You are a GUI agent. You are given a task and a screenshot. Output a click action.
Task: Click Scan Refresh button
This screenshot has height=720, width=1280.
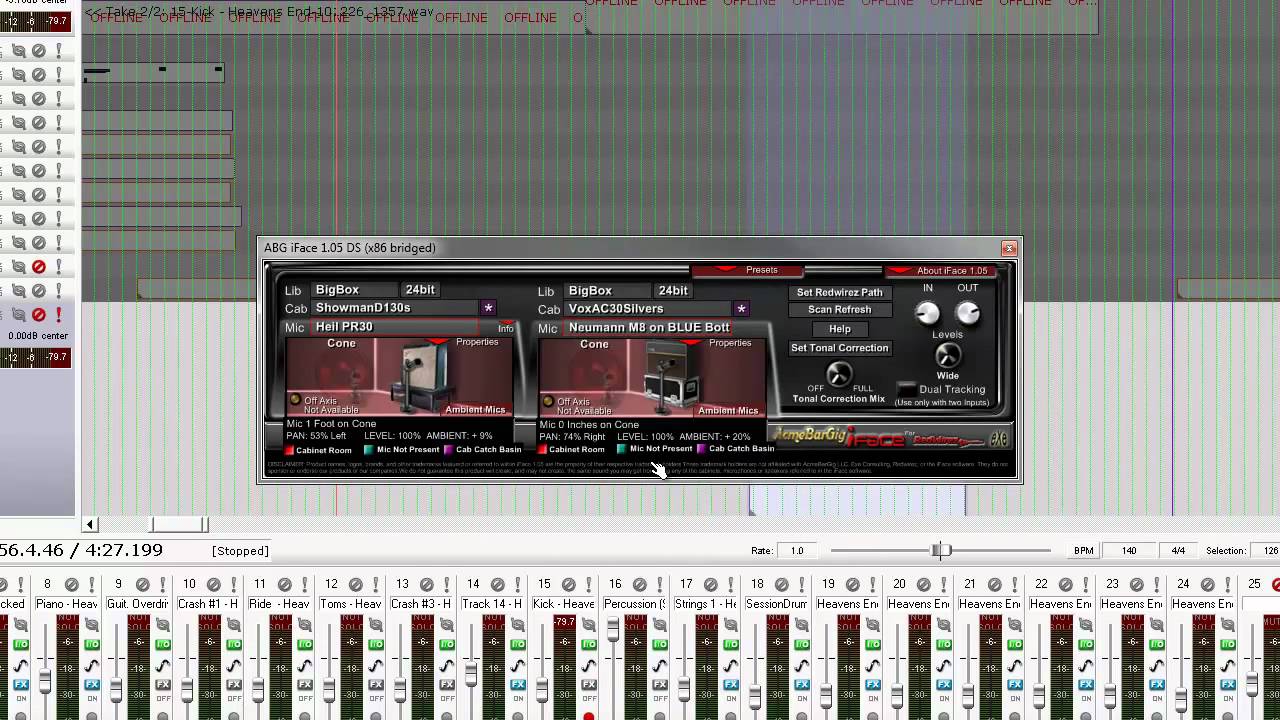pos(840,310)
